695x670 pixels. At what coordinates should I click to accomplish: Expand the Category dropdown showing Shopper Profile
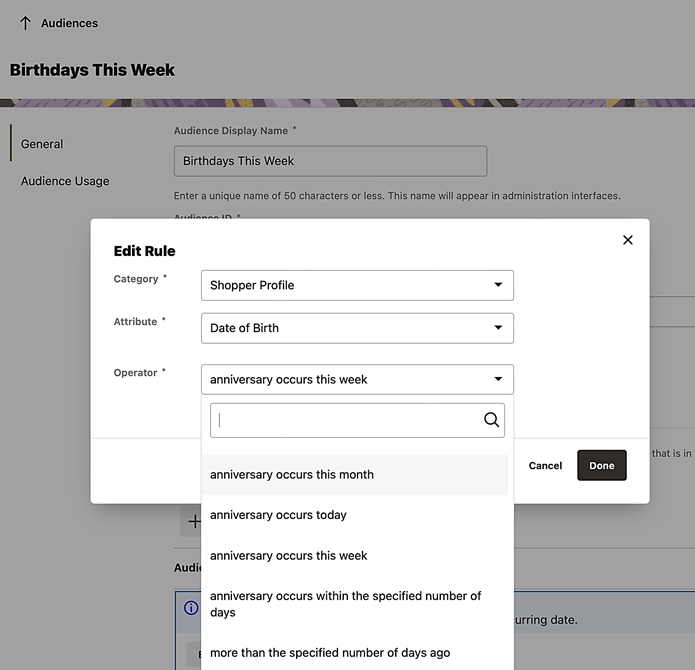tap(357, 285)
